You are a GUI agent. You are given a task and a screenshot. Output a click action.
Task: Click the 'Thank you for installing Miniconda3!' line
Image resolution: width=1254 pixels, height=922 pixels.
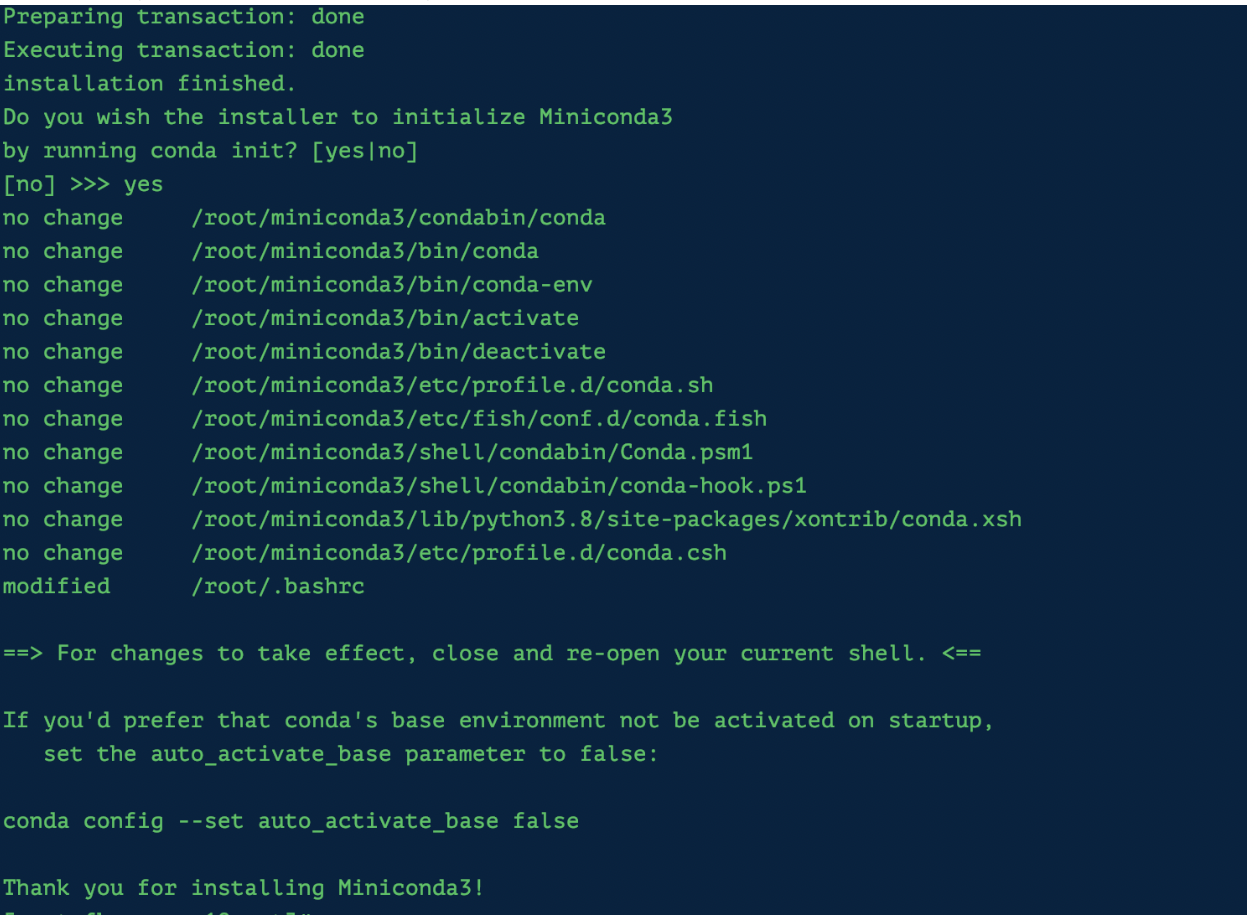(244, 888)
